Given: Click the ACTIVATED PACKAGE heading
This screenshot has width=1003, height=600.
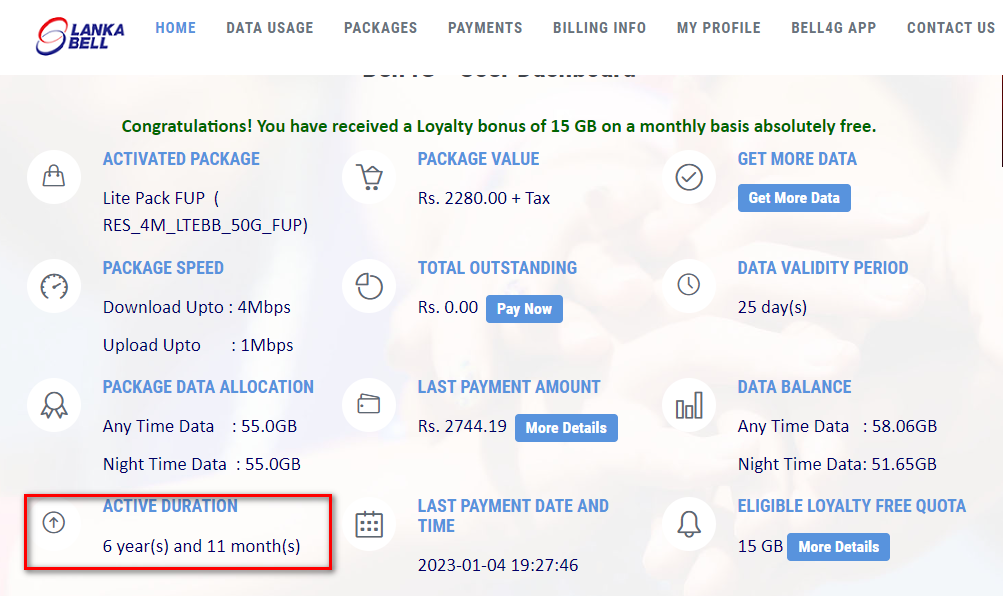Looking at the screenshot, I should coord(181,159).
